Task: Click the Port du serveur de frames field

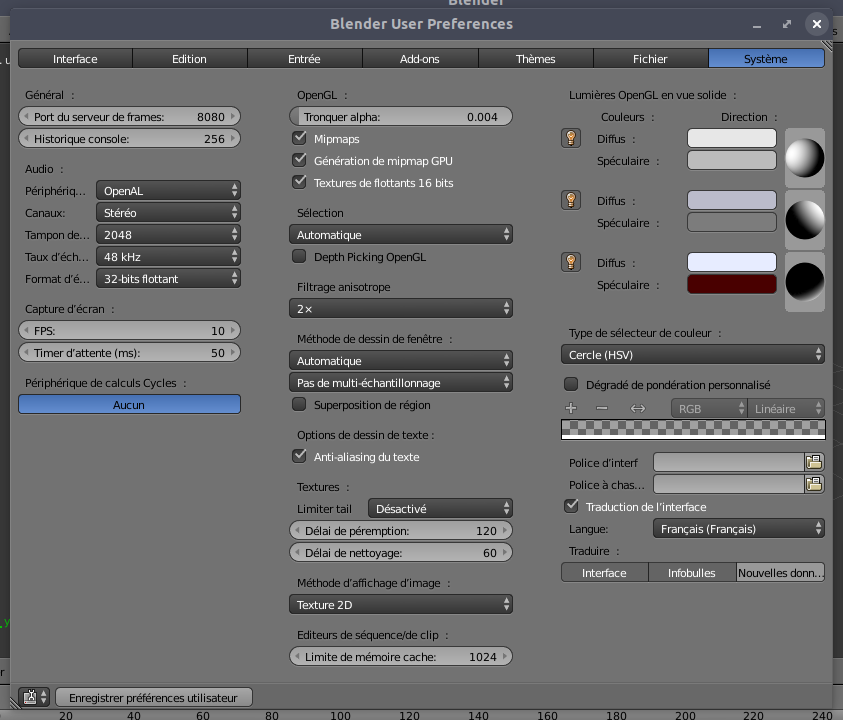Action: click(129, 117)
